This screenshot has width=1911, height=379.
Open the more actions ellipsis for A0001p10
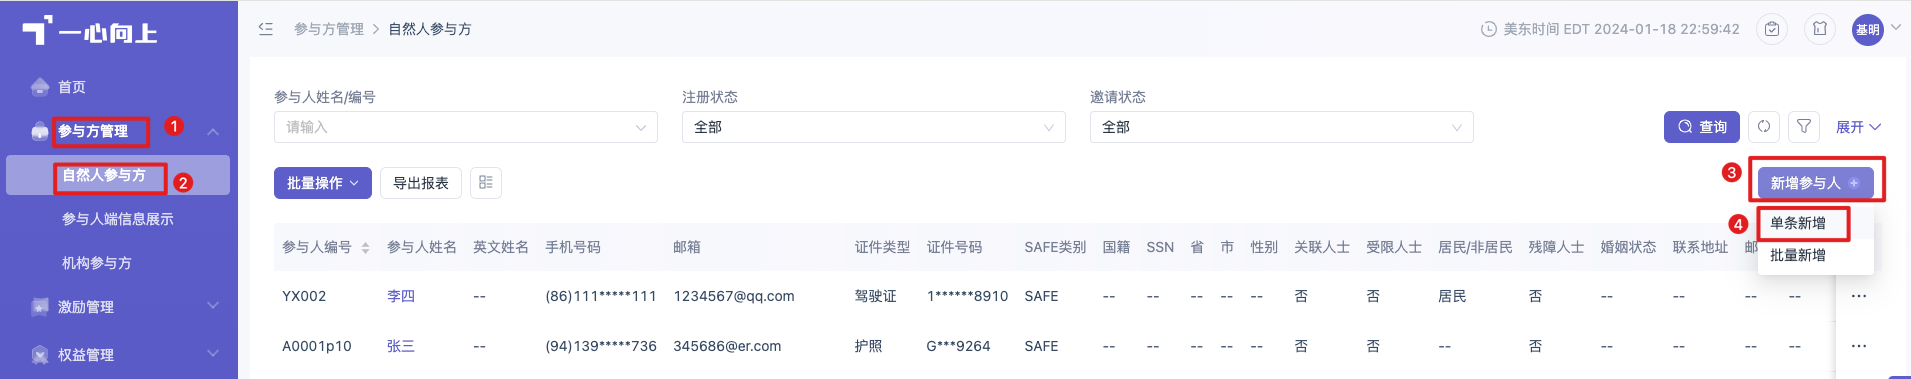click(x=1859, y=346)
